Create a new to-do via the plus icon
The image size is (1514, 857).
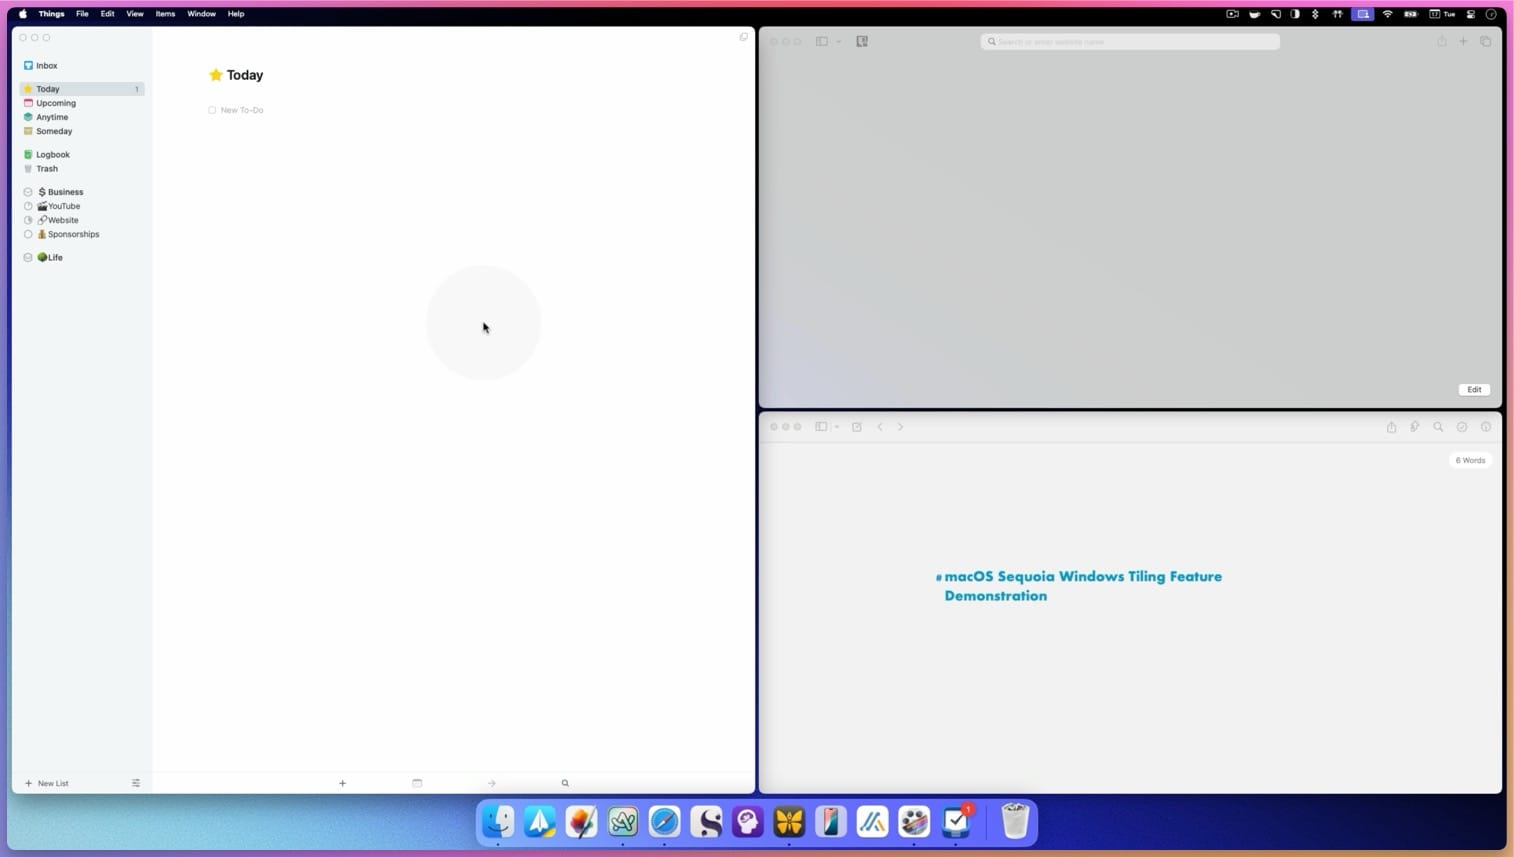coord(343,783)
